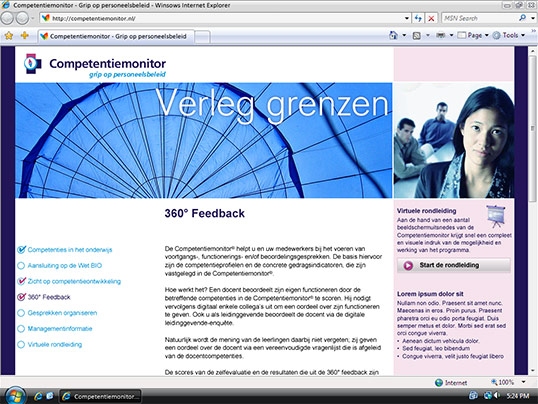Click circle beside Gesprekken organiseren

tap(21, 313)
